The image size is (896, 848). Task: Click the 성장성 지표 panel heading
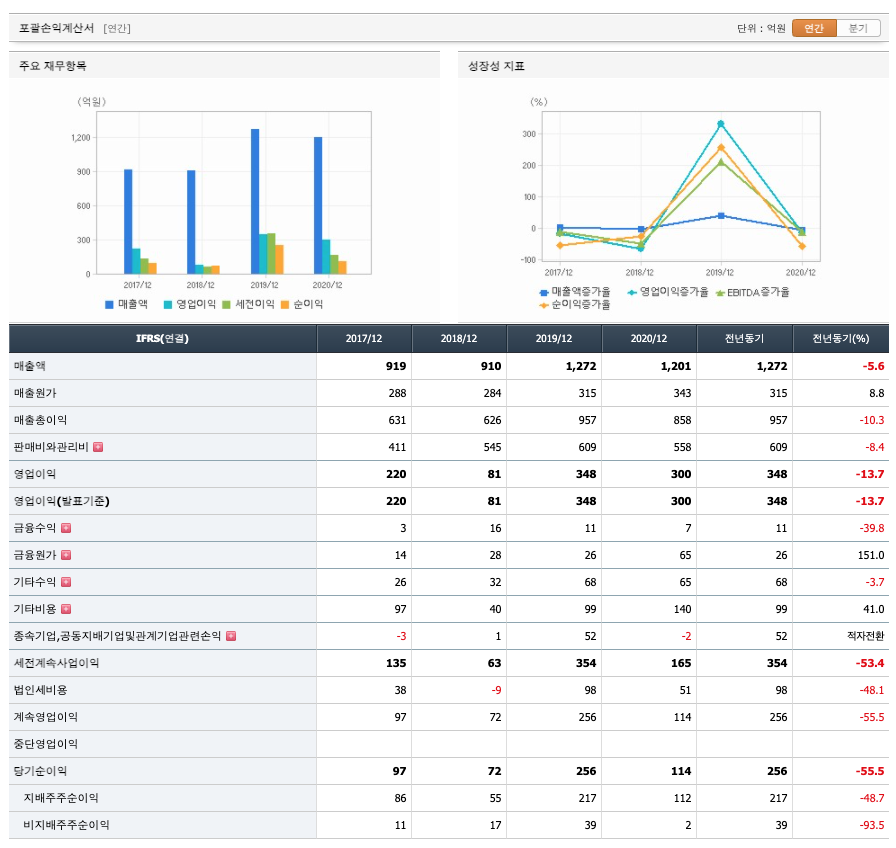(x=496, y=66)
